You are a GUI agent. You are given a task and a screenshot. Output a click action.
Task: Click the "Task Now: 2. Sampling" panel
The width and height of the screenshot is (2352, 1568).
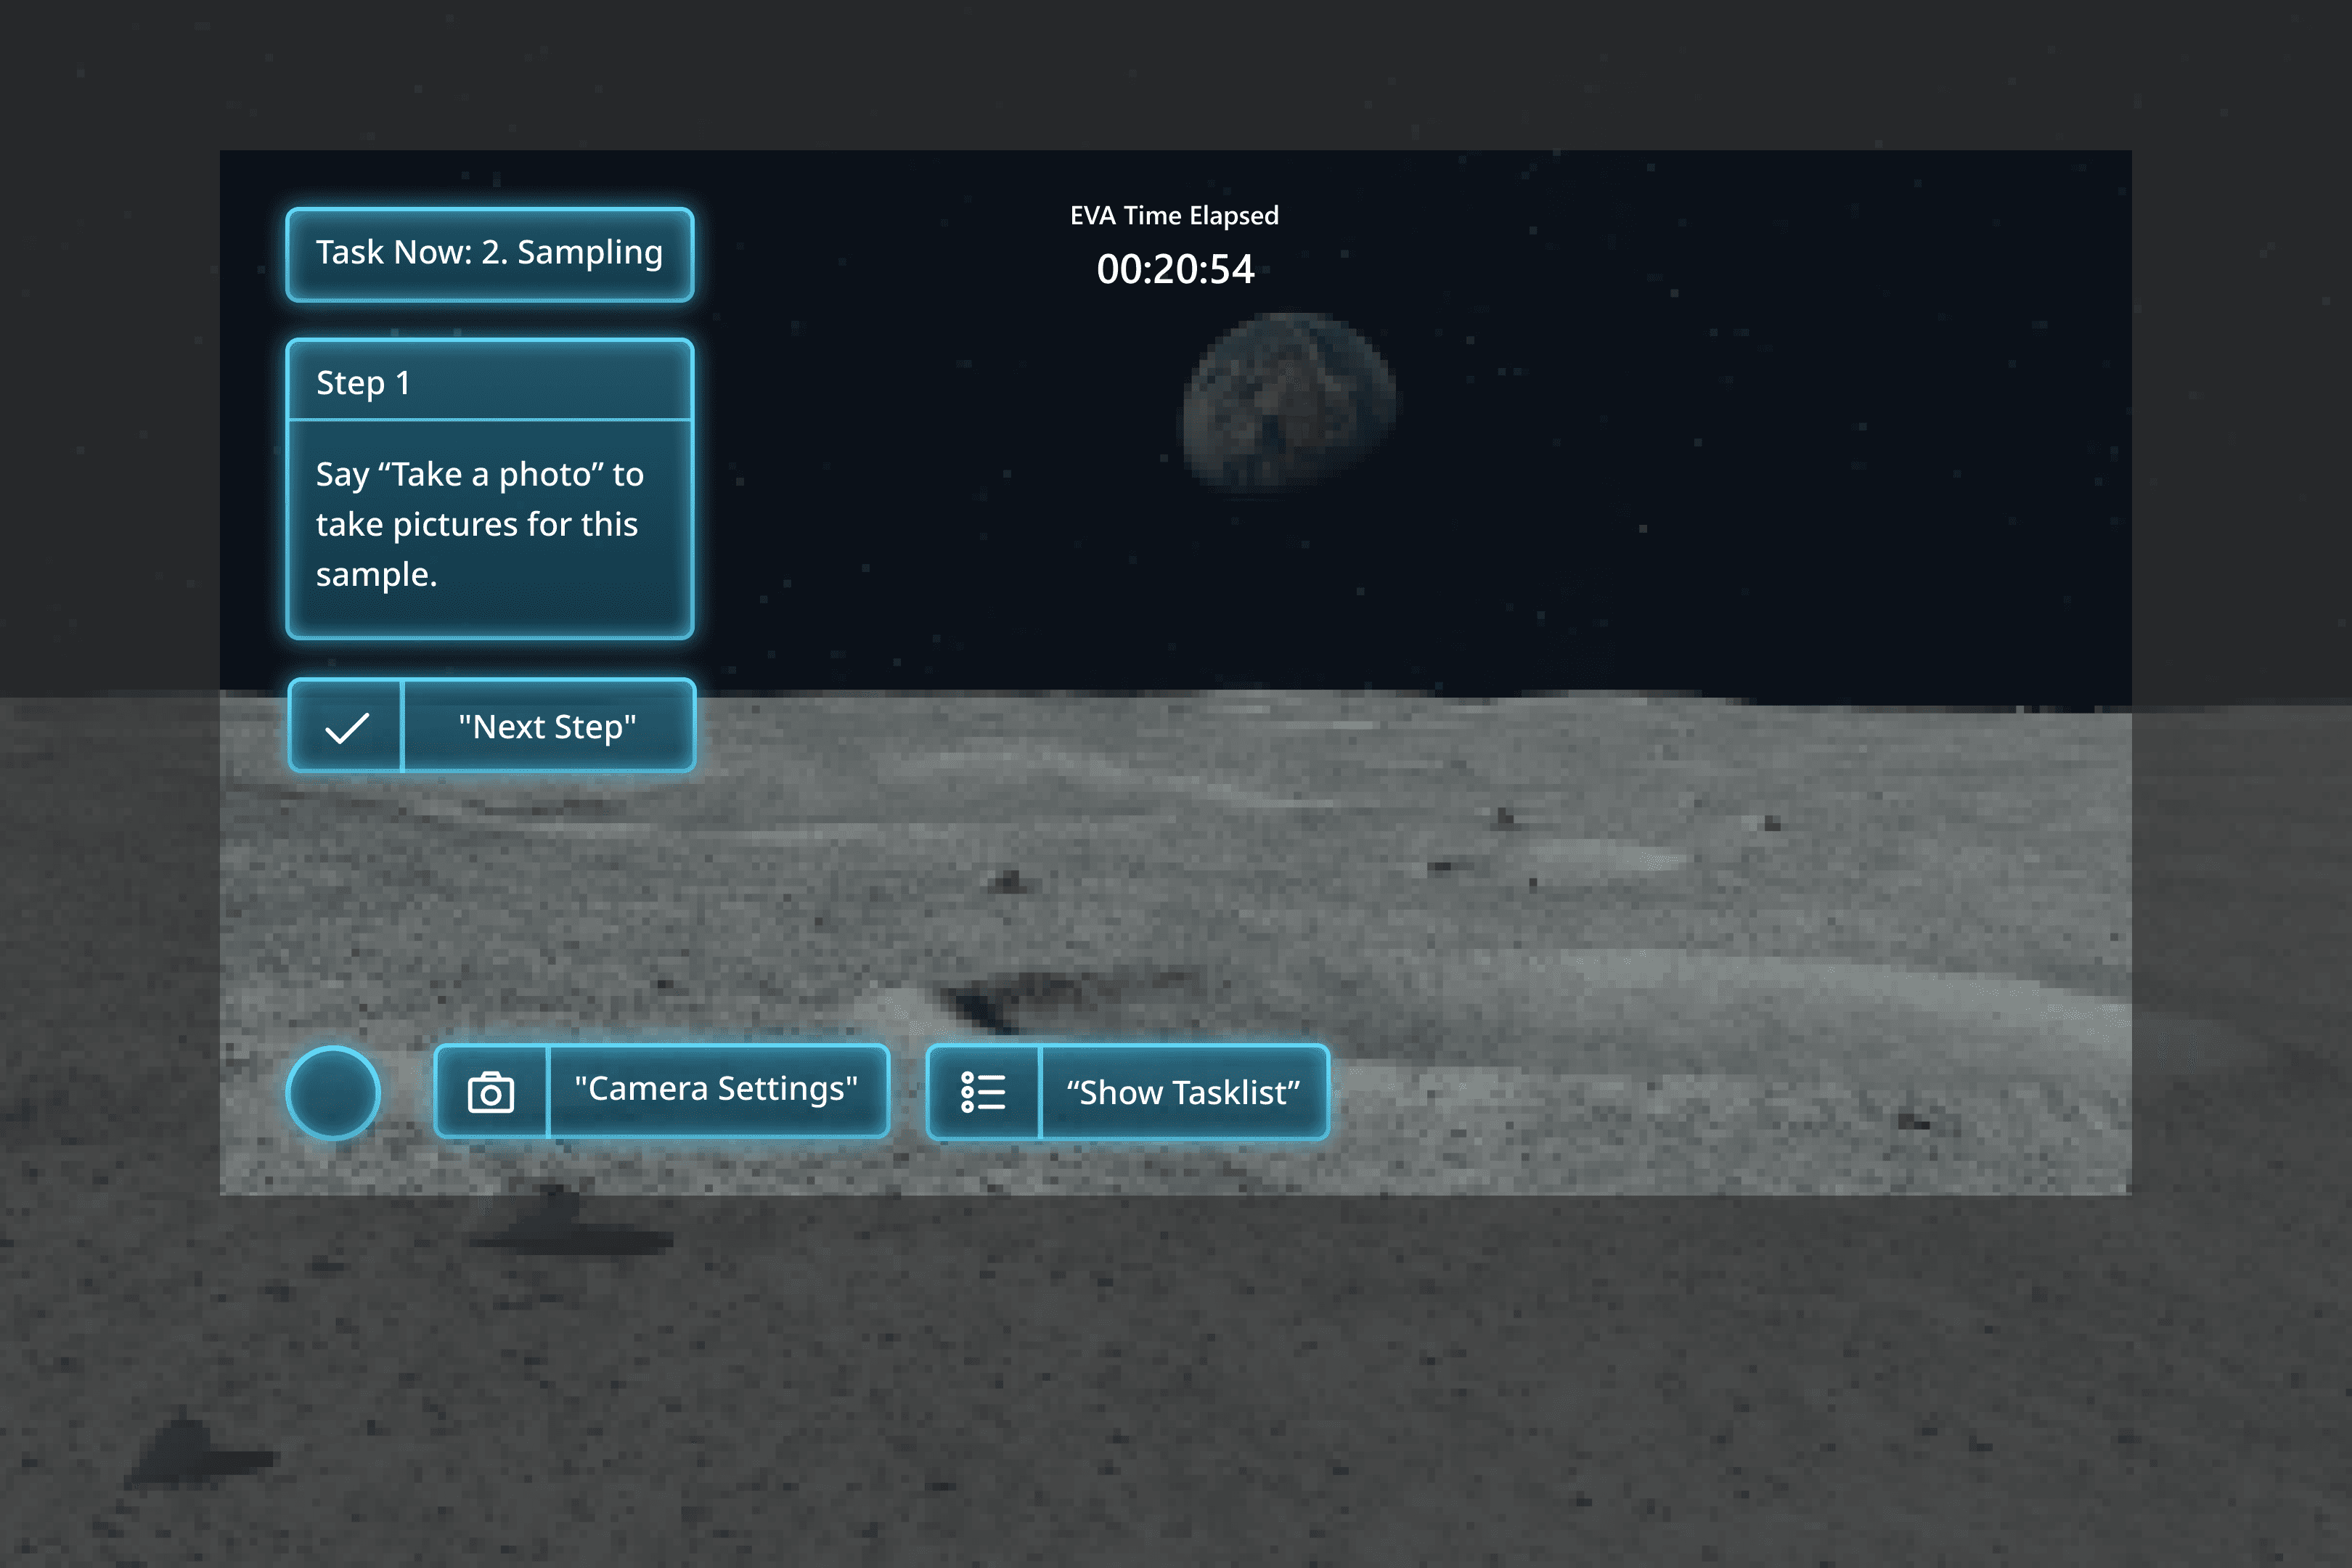(x=489, y=254)
